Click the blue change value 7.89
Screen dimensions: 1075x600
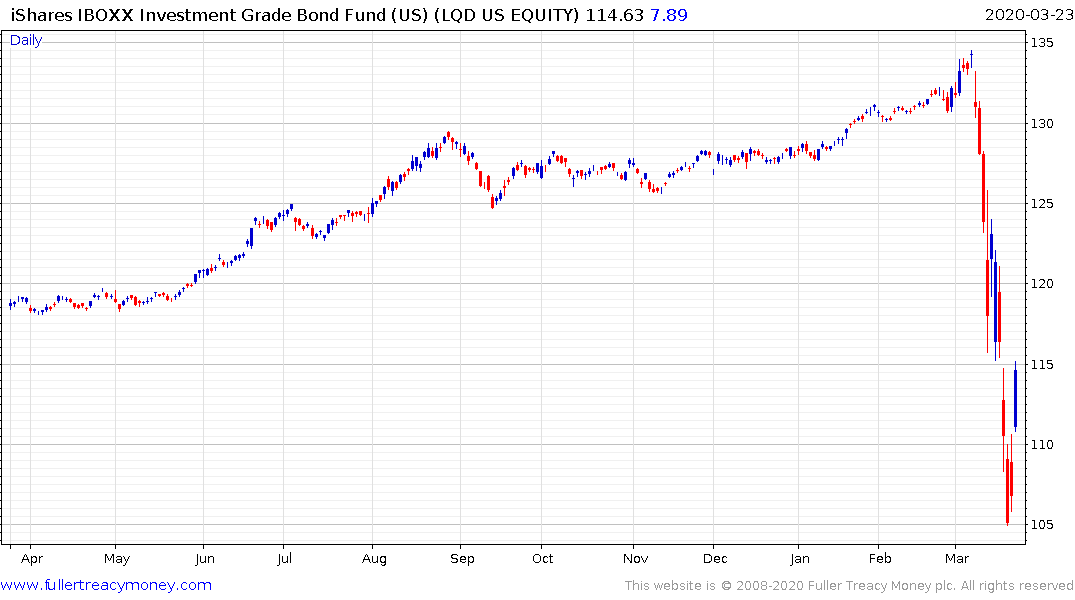pos(668,15)
